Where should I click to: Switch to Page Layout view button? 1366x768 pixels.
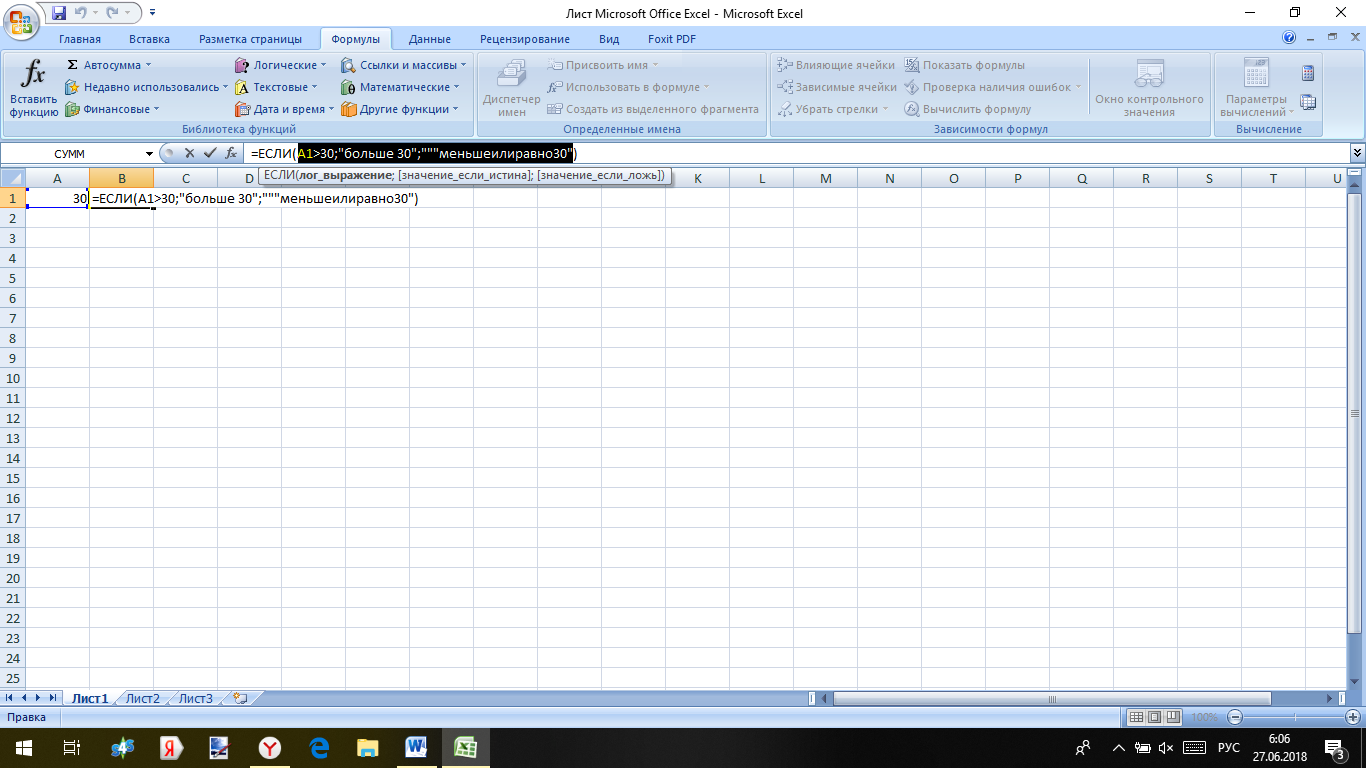pos(1154,717)
